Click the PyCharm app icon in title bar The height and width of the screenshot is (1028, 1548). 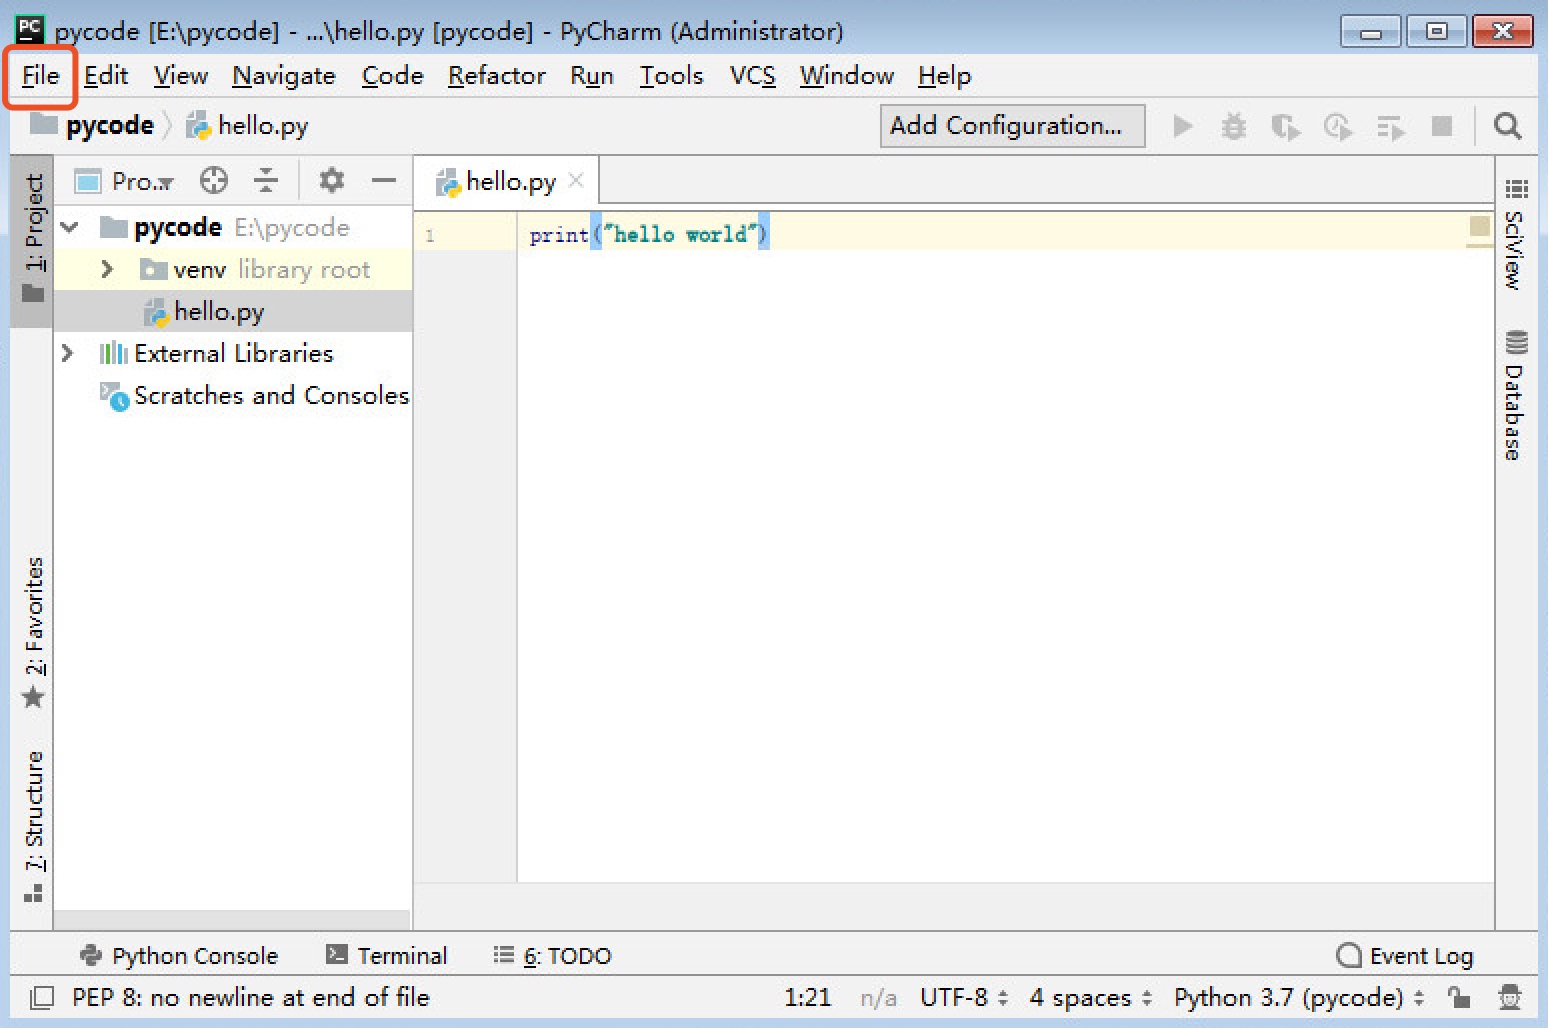click(29, 30)
